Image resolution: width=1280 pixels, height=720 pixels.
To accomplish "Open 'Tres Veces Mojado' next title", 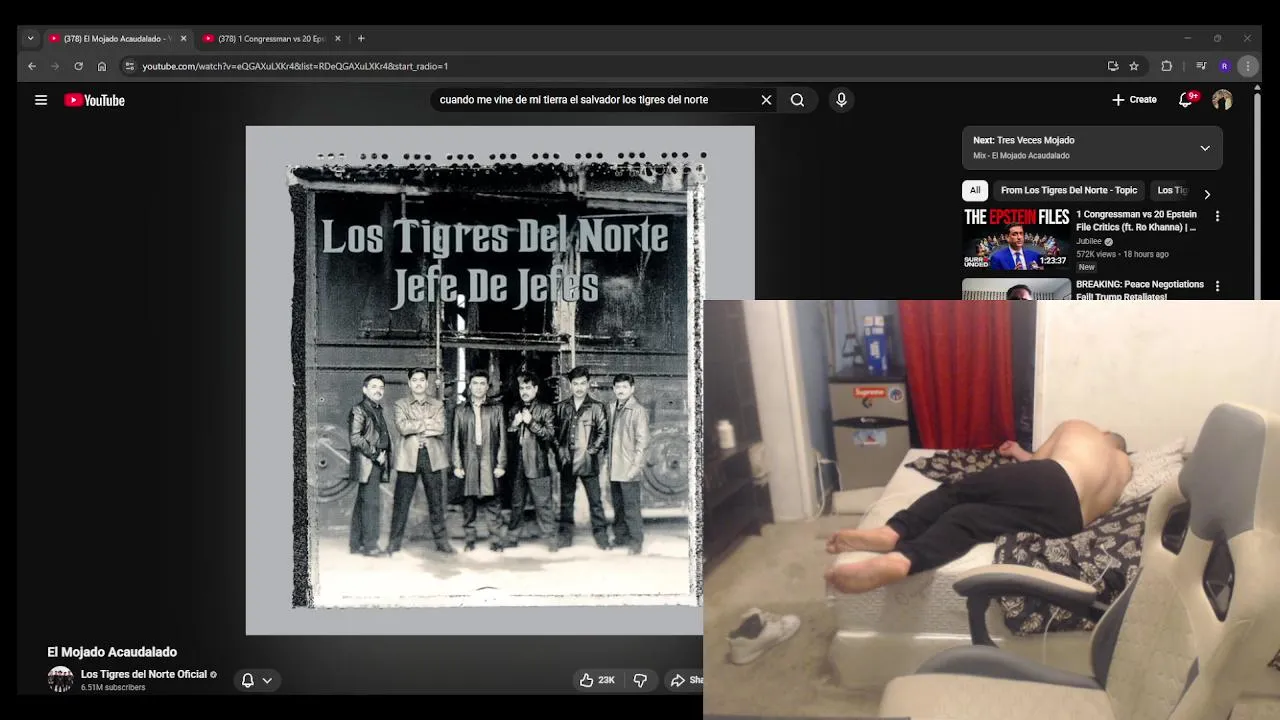I will pyautogui.click(x=1036, y=141).
